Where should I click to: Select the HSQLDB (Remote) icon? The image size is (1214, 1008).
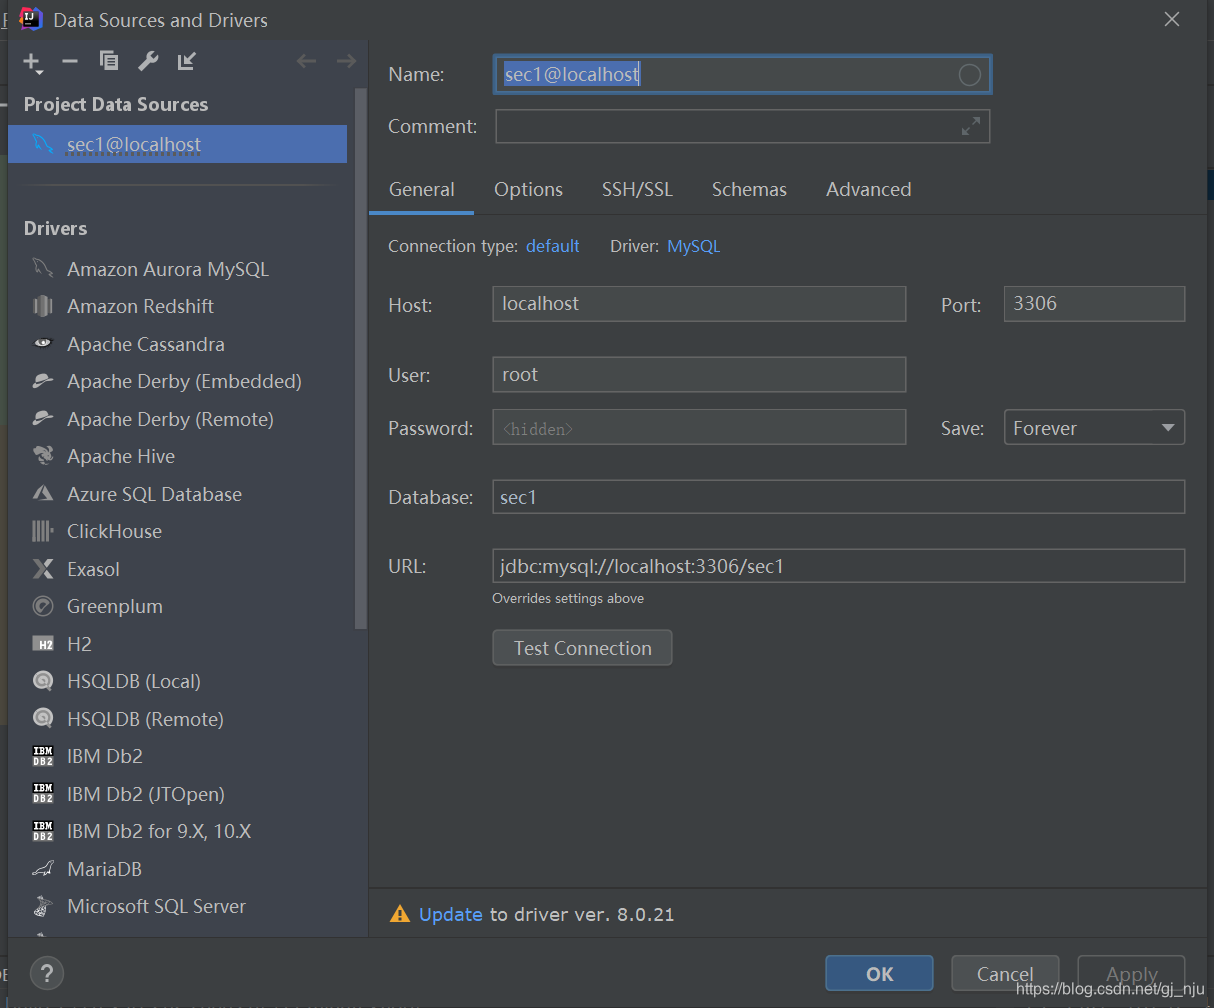[42, 719]
